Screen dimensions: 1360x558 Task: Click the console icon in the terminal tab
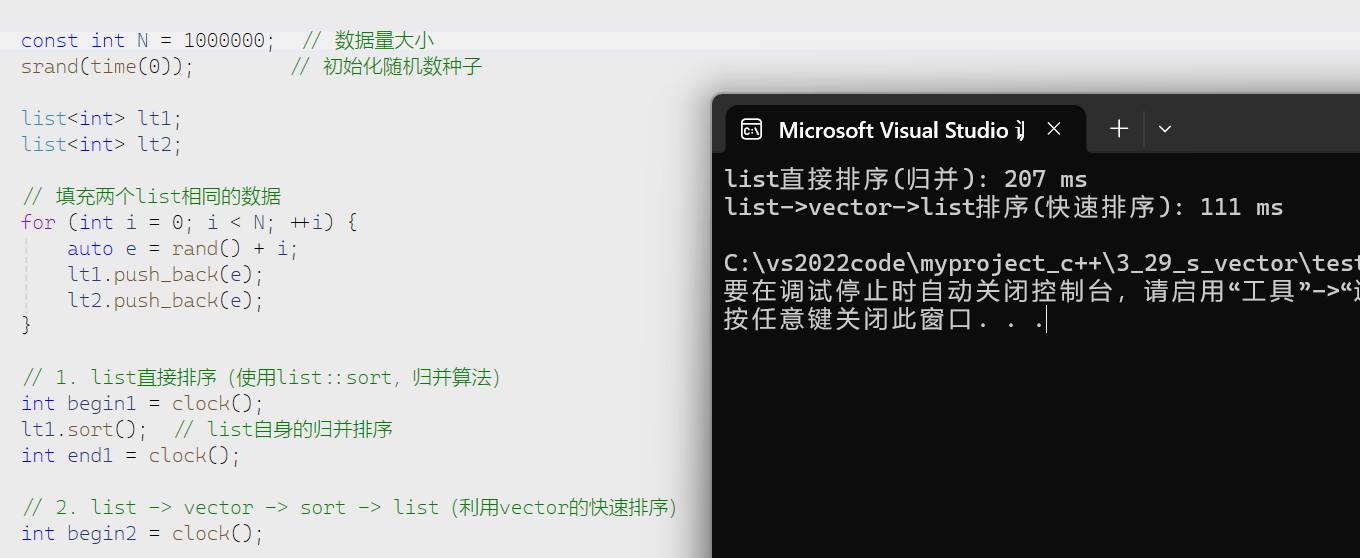[x=751, y=130]
